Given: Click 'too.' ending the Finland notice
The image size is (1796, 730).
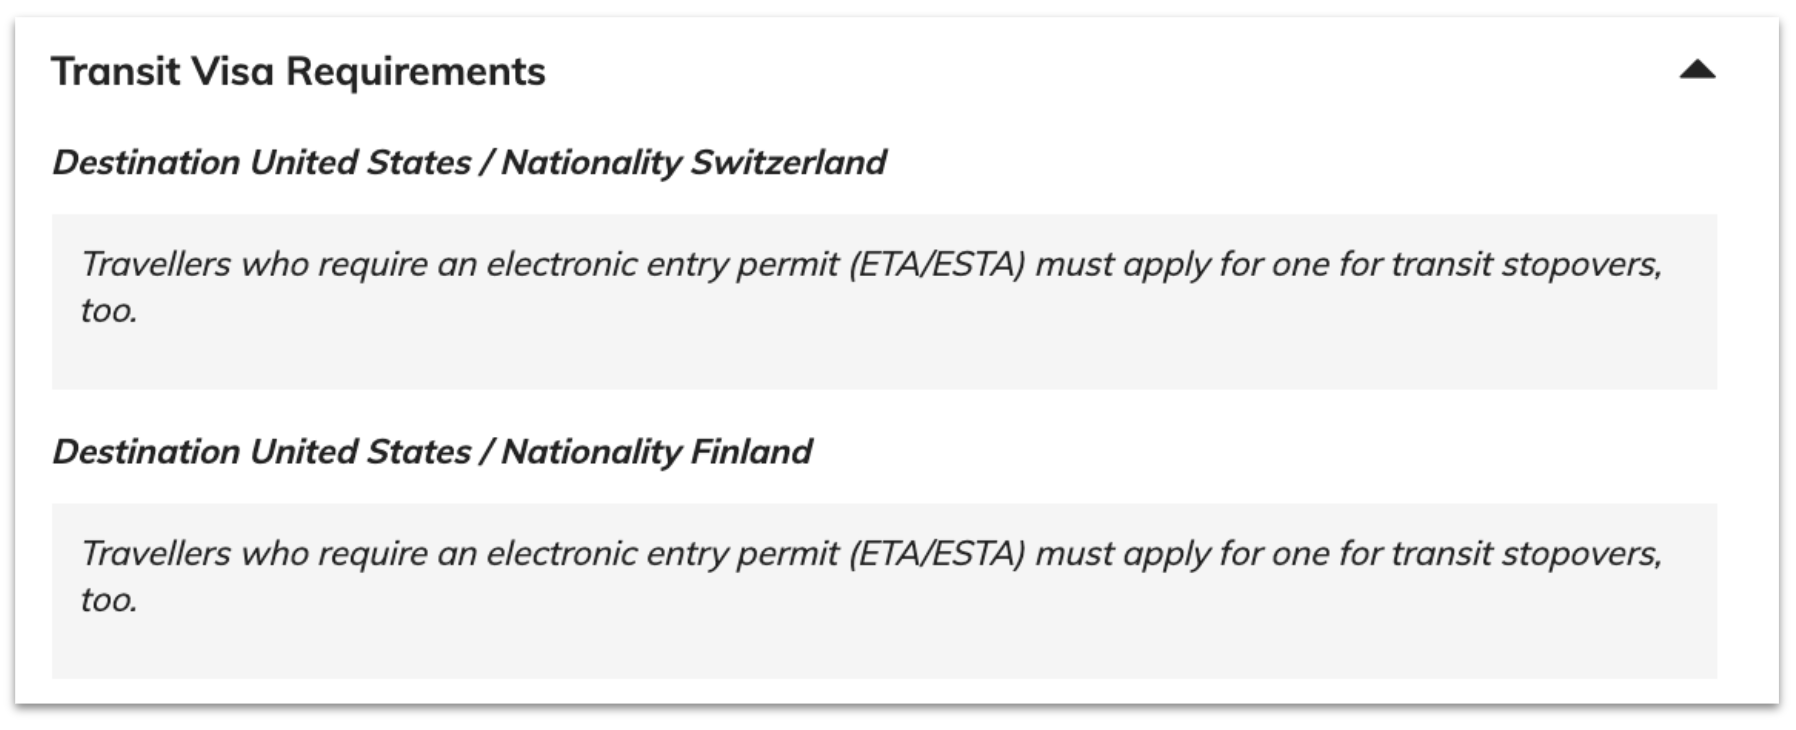Looking at the screenshot, I should pyautogui.click(x=108, y=600).
